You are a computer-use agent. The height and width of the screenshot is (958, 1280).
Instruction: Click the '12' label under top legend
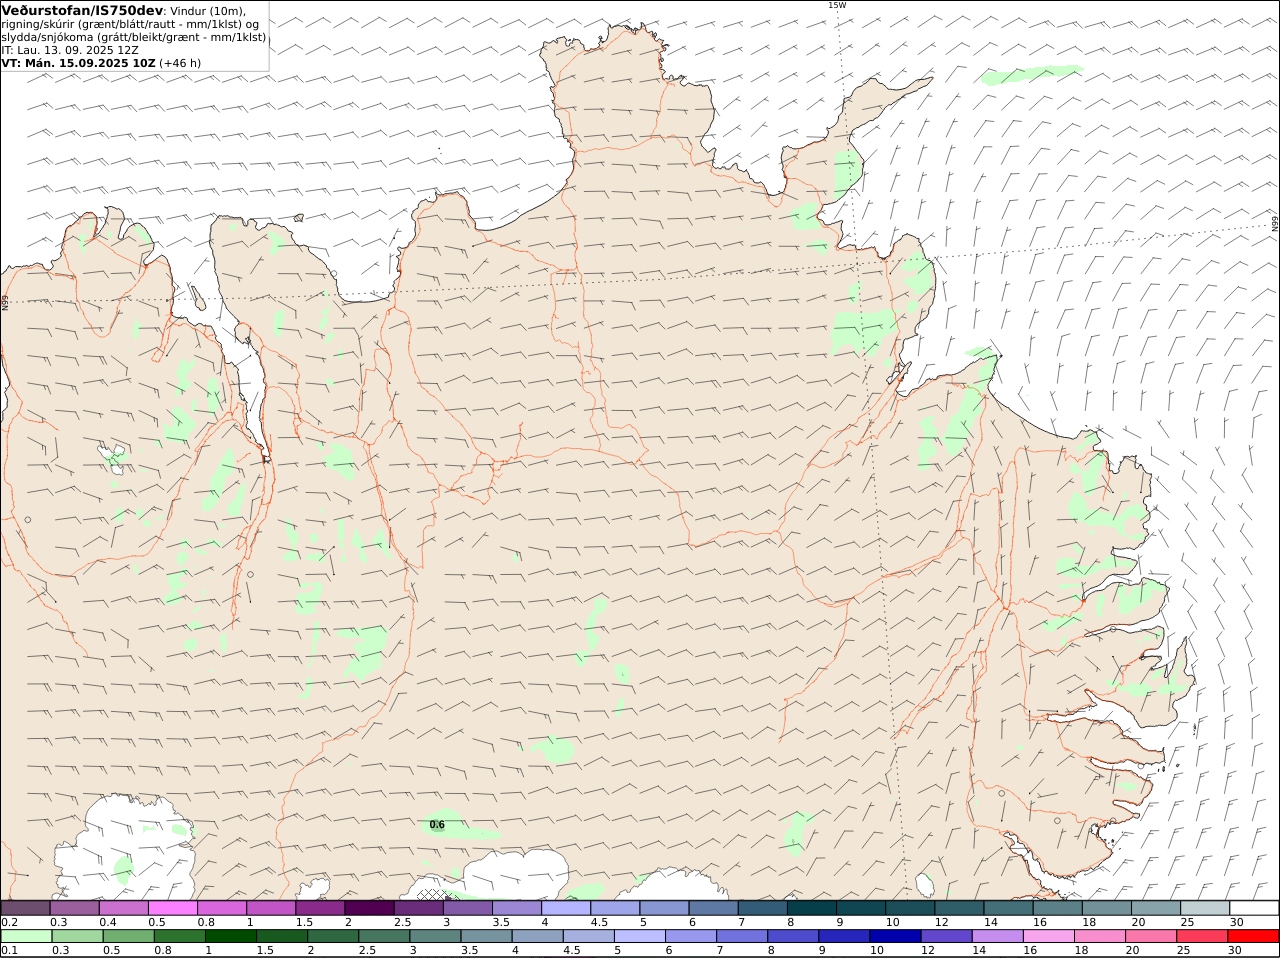[x=941, y=922]
